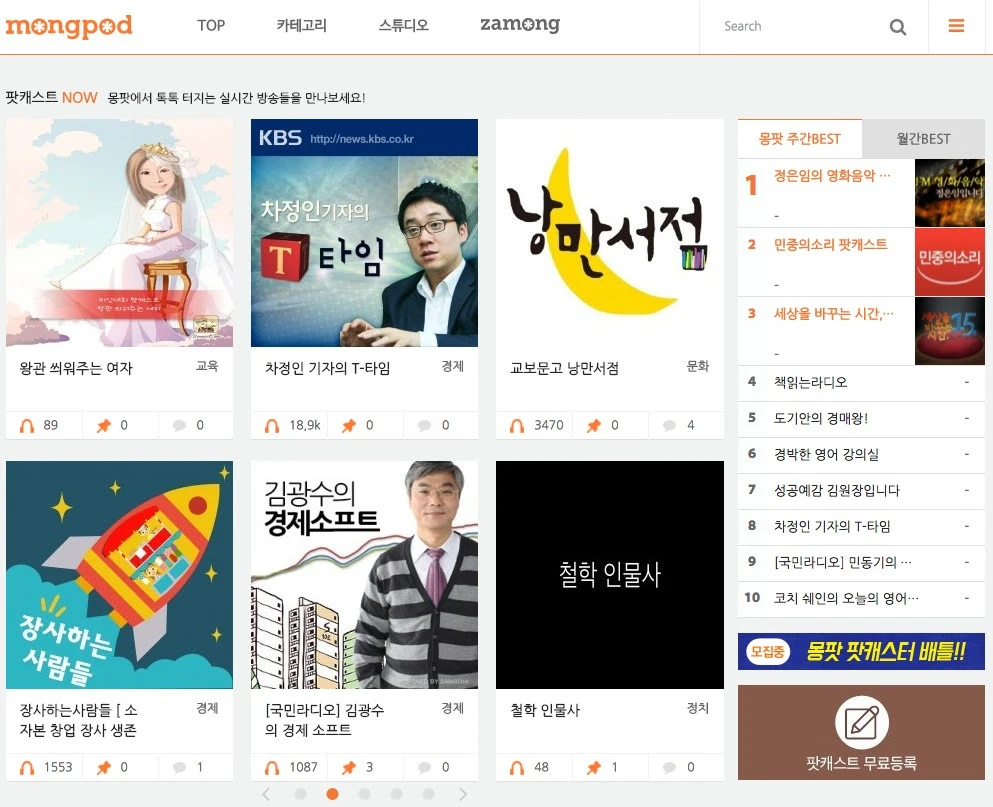Screen dimensions: 993x807
Task: Select the third carousel page dot
Action: pos(364,794)
